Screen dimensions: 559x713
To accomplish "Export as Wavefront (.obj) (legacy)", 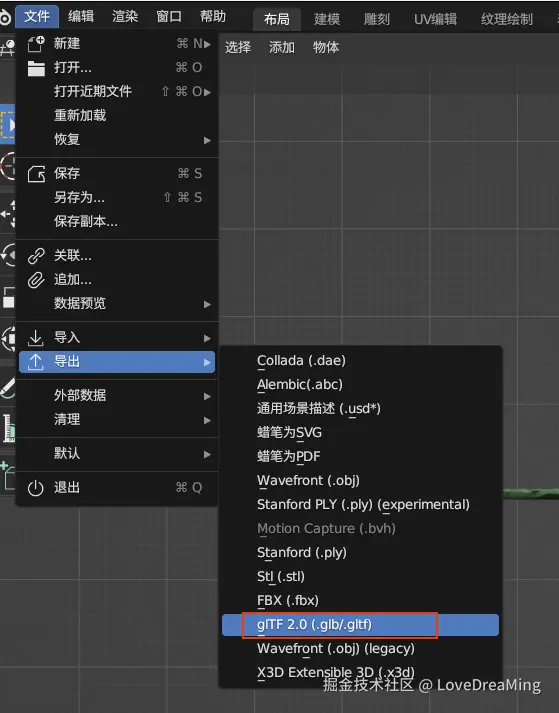I will 360,649.
